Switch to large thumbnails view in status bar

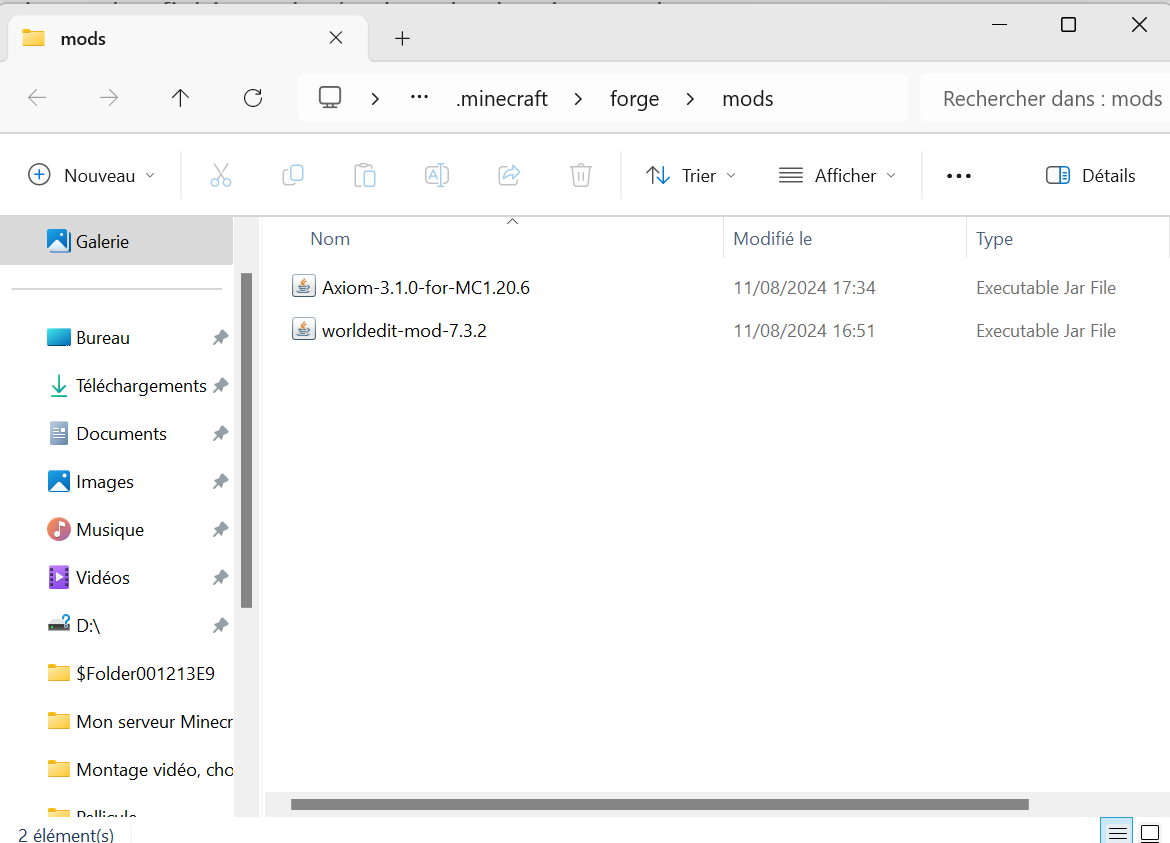coord(1150,833)
